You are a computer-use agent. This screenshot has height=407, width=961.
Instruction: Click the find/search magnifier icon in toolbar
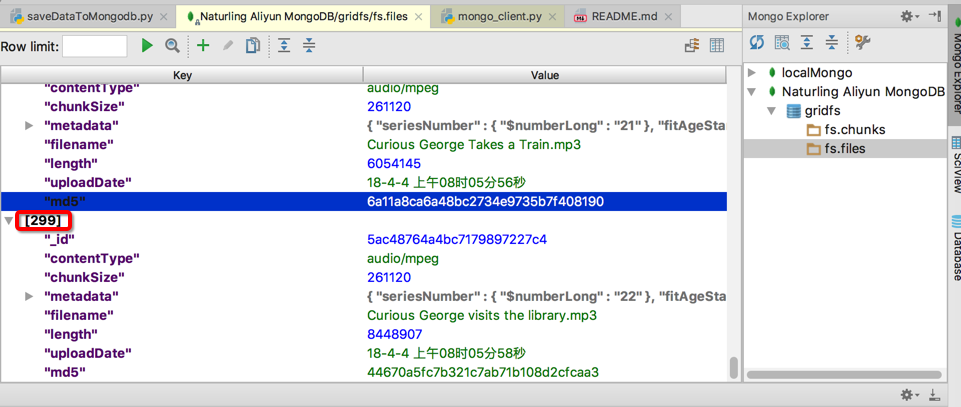coord(172,46)
